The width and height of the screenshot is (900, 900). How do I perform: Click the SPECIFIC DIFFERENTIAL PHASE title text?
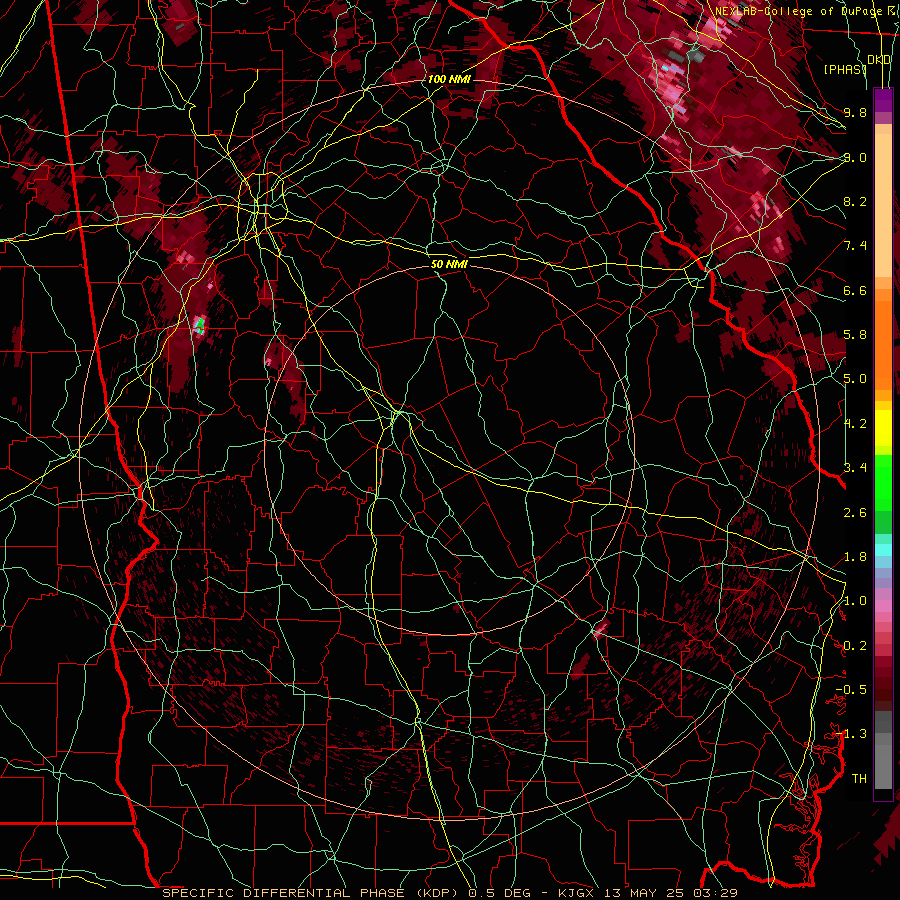283,893
